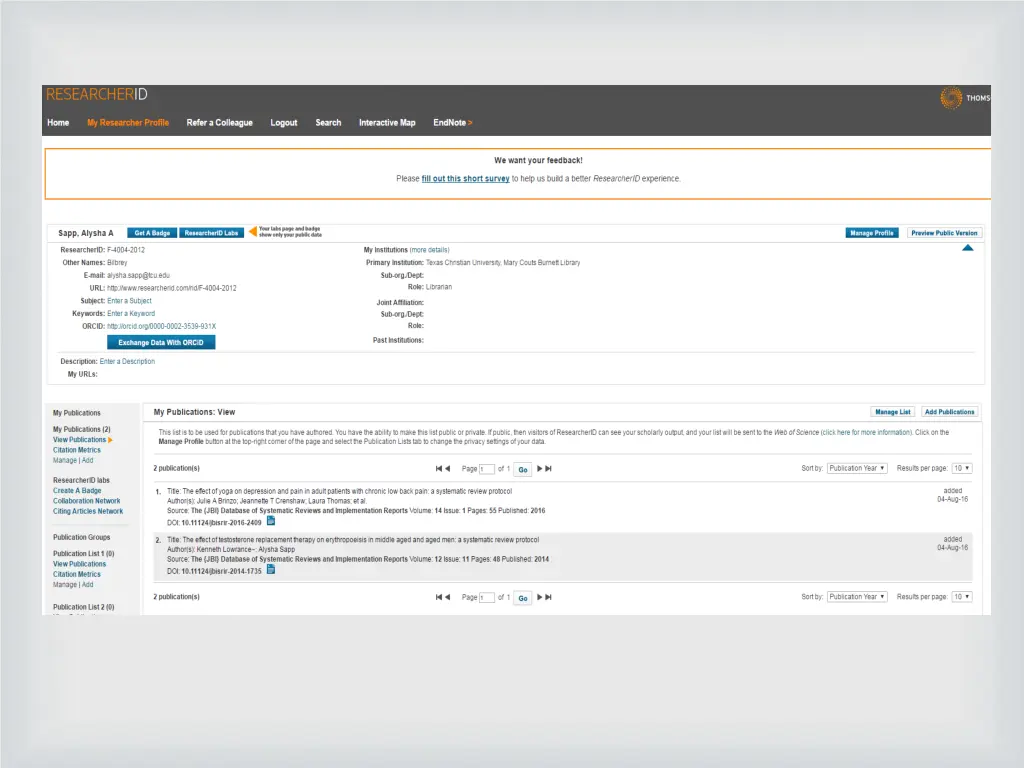Click Manage under Publication List 1

(x=65, y=584)
